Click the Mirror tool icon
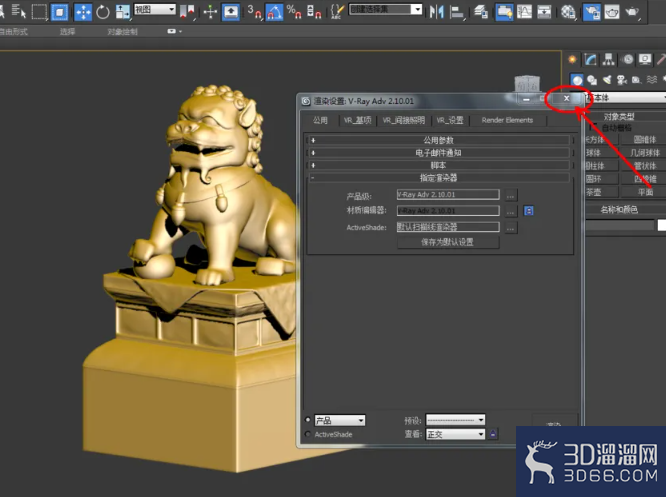 436,12
